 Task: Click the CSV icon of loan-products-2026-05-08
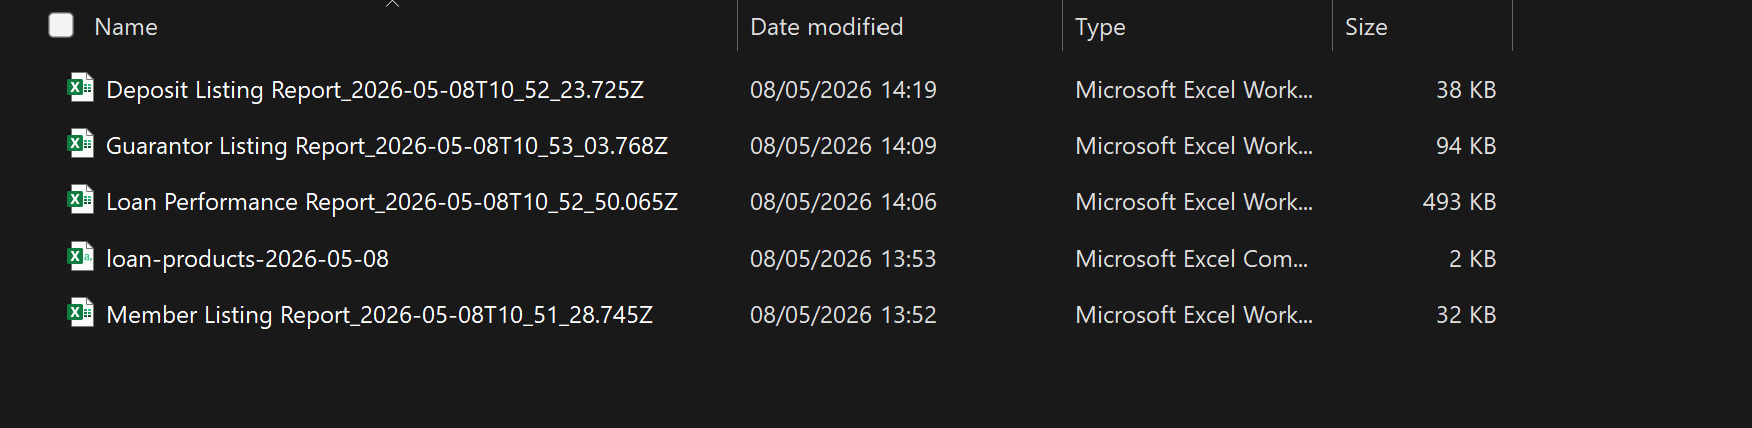tap(80, 258)
